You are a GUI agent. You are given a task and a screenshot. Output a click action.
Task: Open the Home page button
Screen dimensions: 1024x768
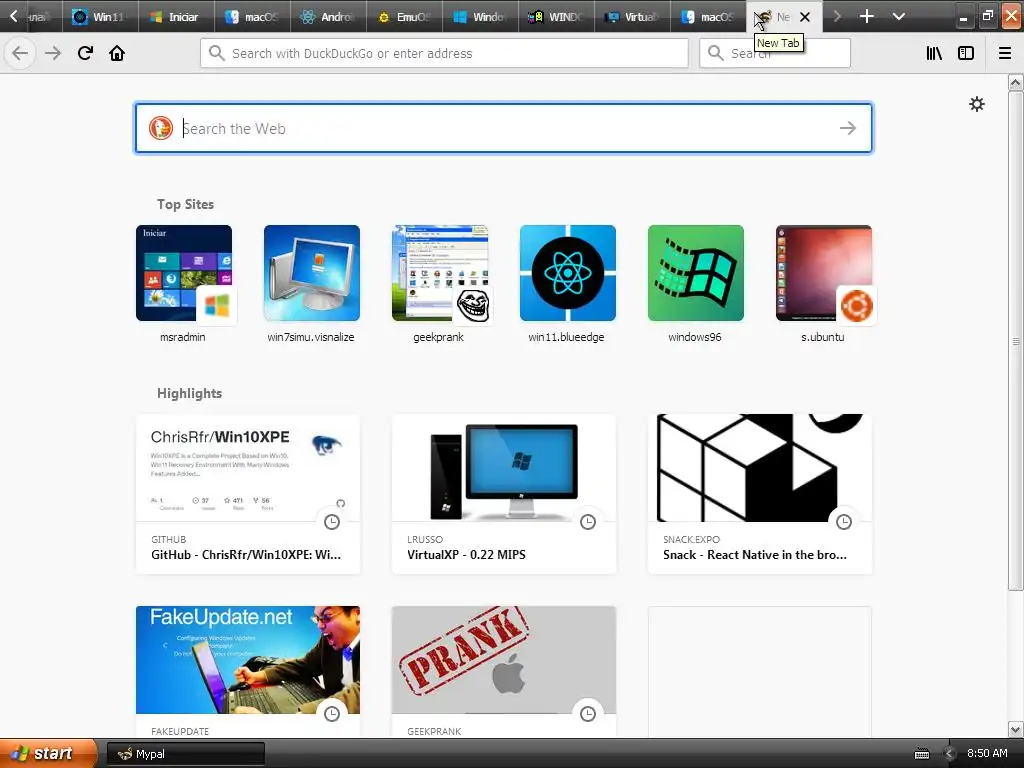point(117,53)
